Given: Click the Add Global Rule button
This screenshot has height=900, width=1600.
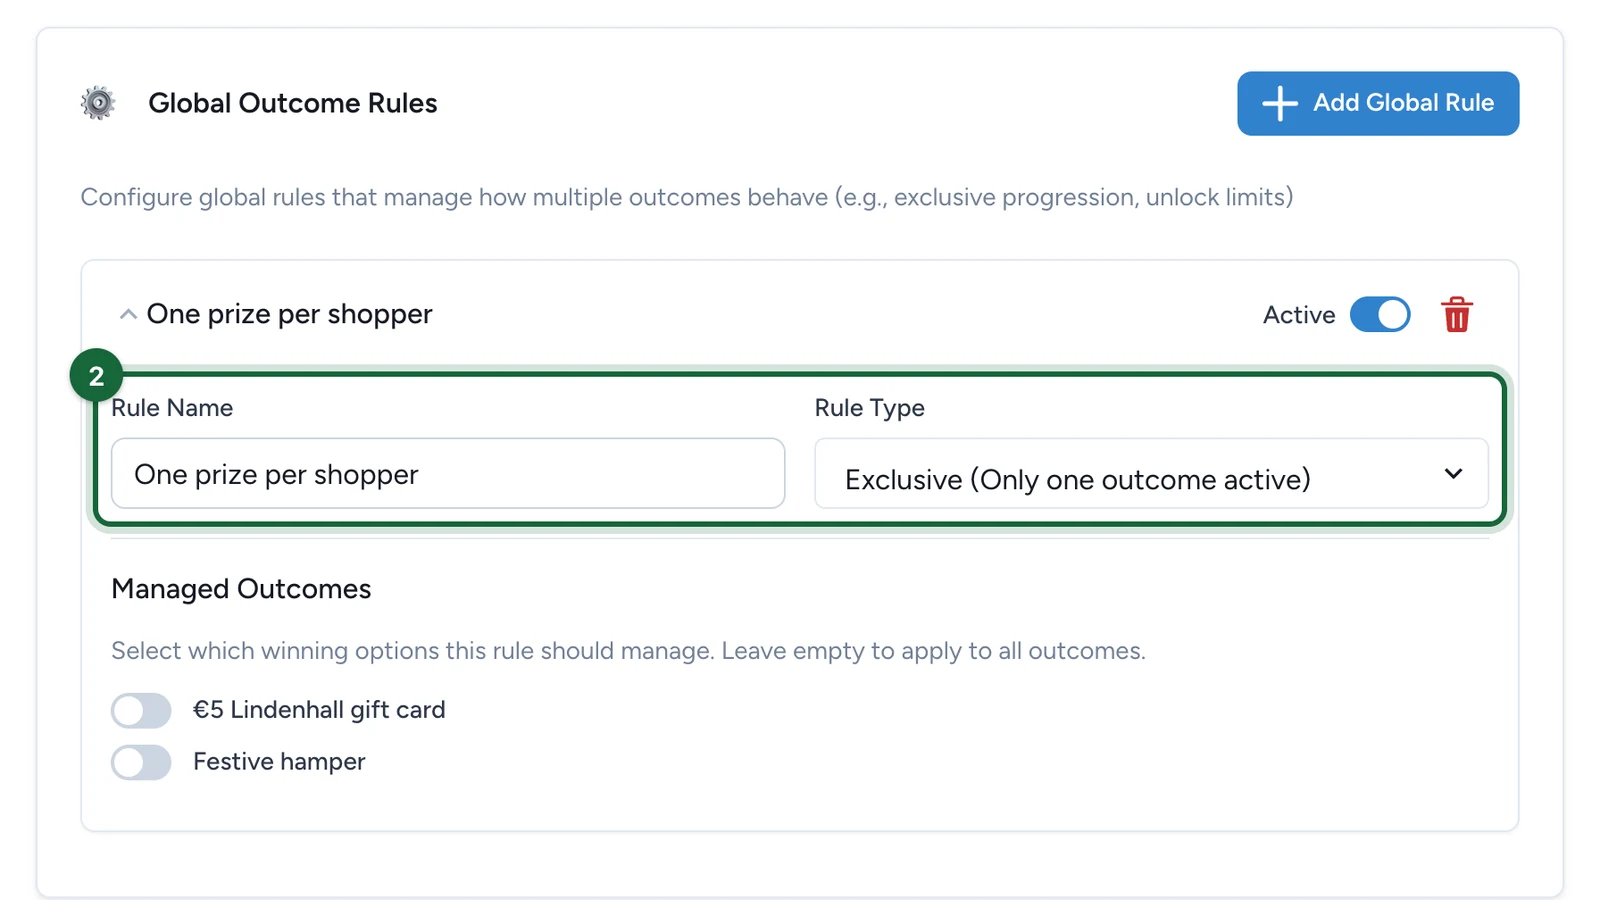Looking at the screenshot, I should point(1377,103).
